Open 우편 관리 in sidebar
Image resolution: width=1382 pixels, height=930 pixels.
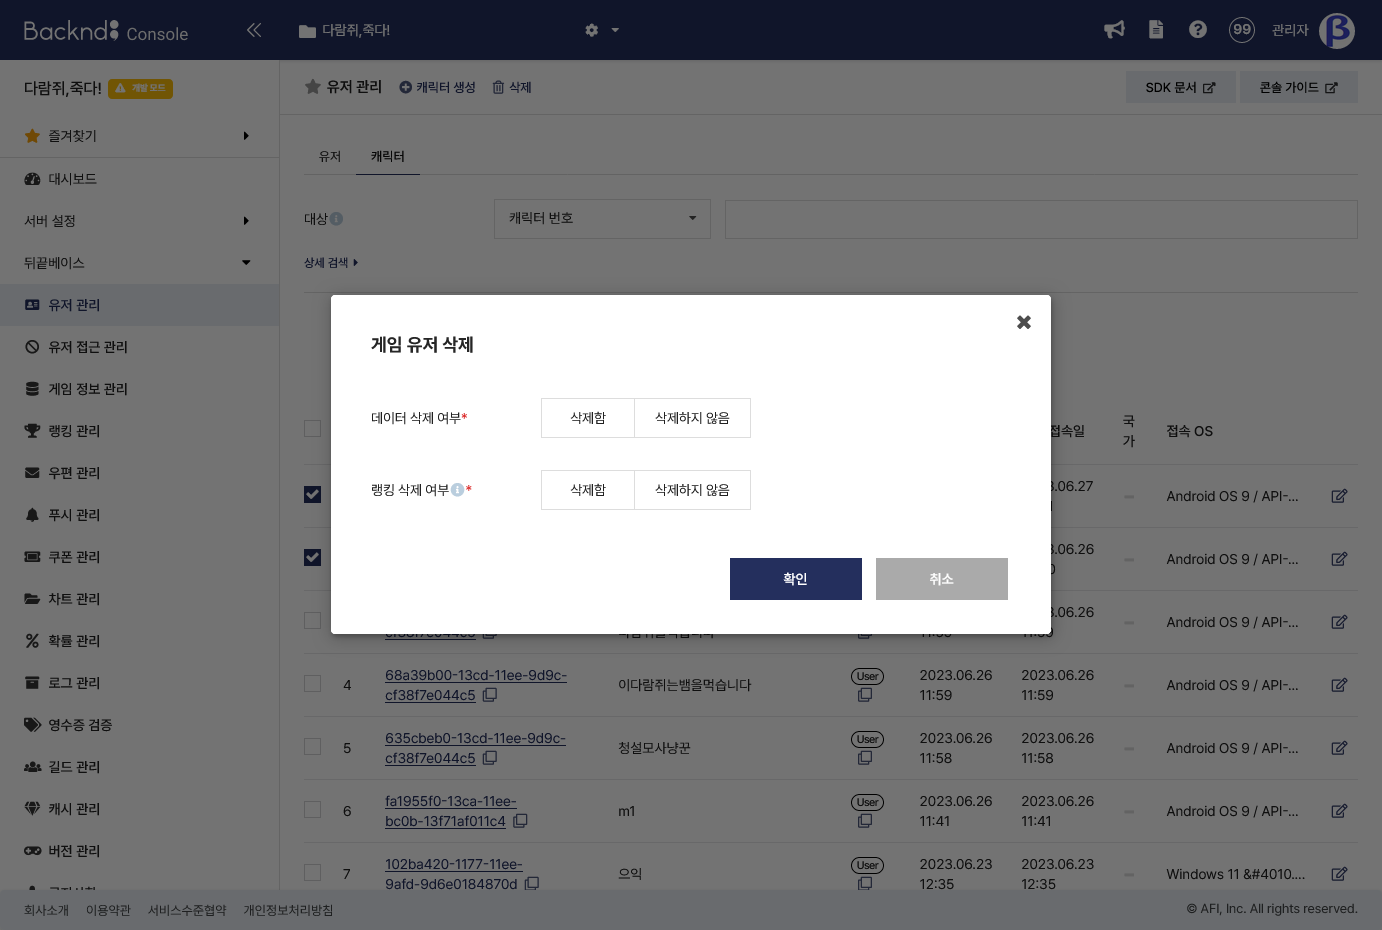tap(140, 473)
